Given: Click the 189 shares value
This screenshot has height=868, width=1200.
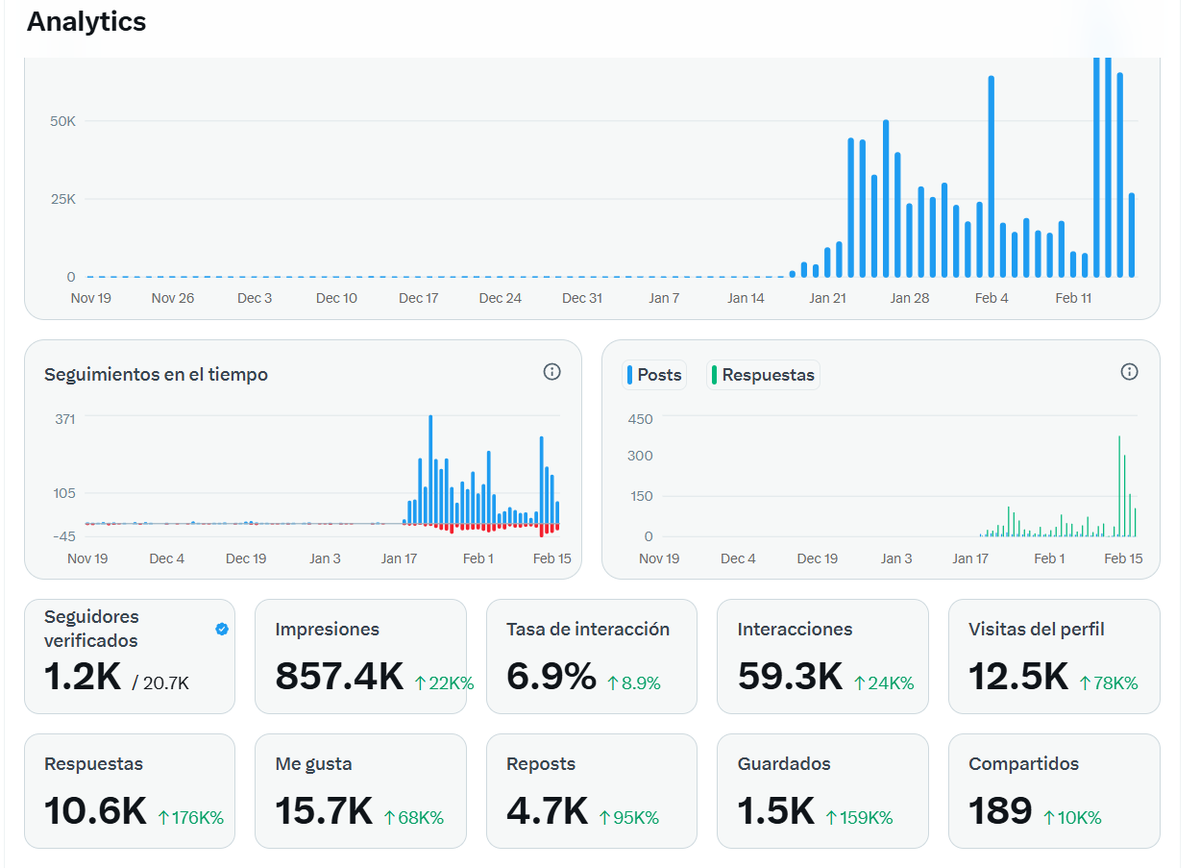Looking at the screenshot, I should 1000,811.
